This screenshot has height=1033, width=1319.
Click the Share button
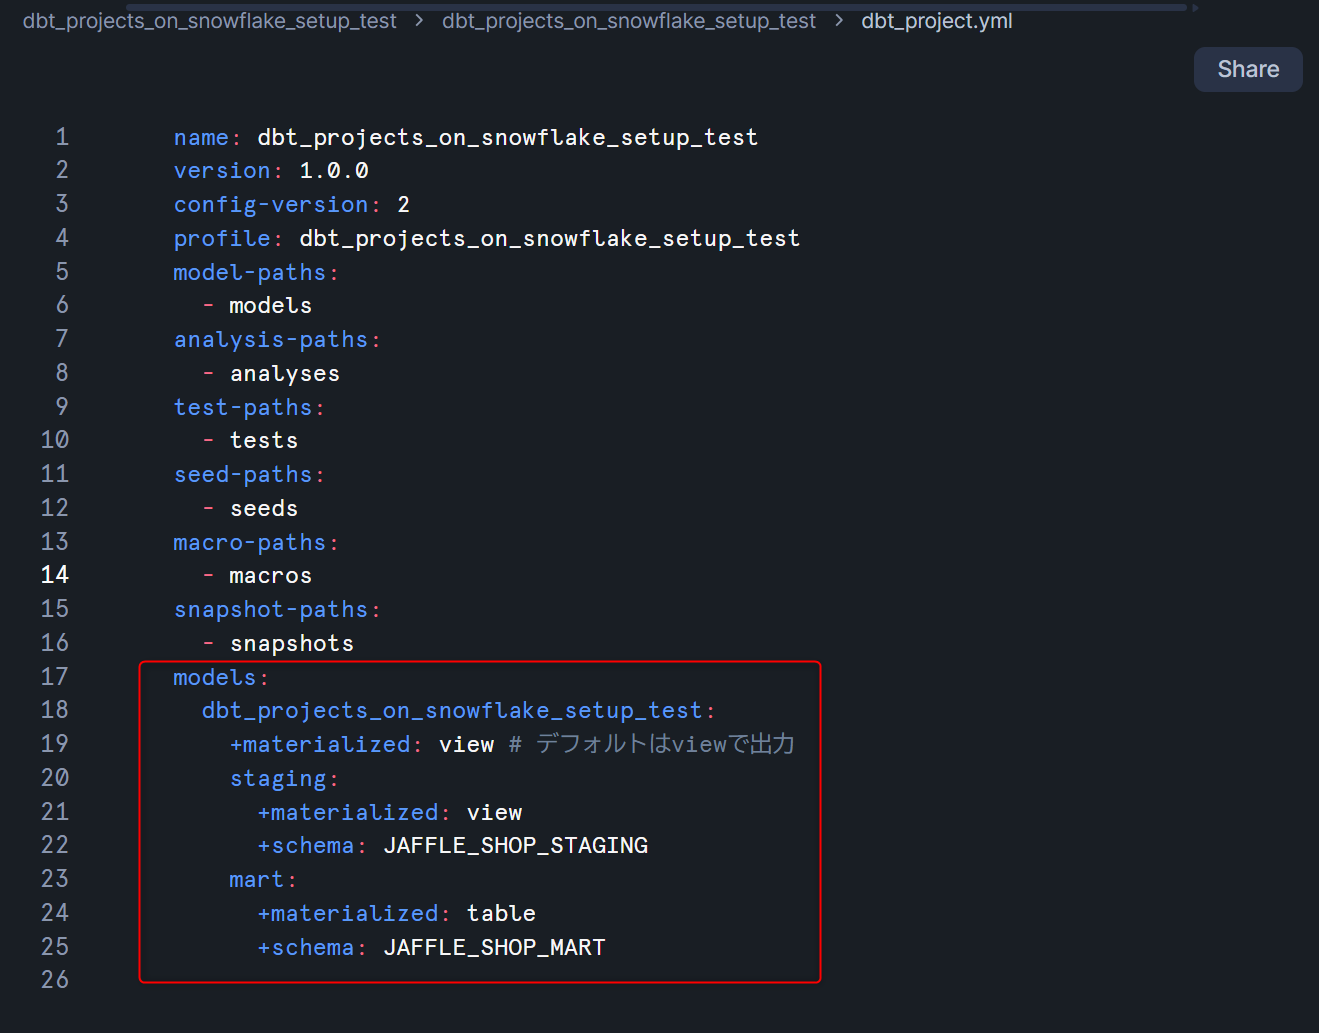pyautogui.click(x=1247, y=69)
